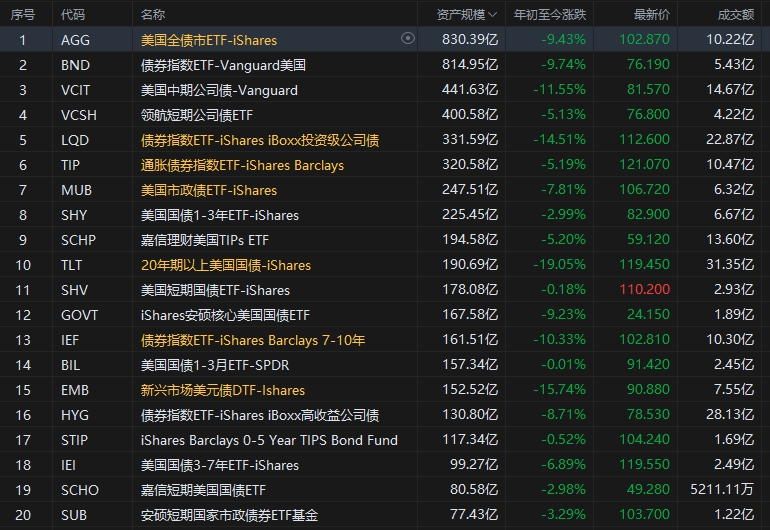This screenshot has width=770, height=530.
Task: Sort by the 年初至今涨跌 column header
Action: coord(550,15)
